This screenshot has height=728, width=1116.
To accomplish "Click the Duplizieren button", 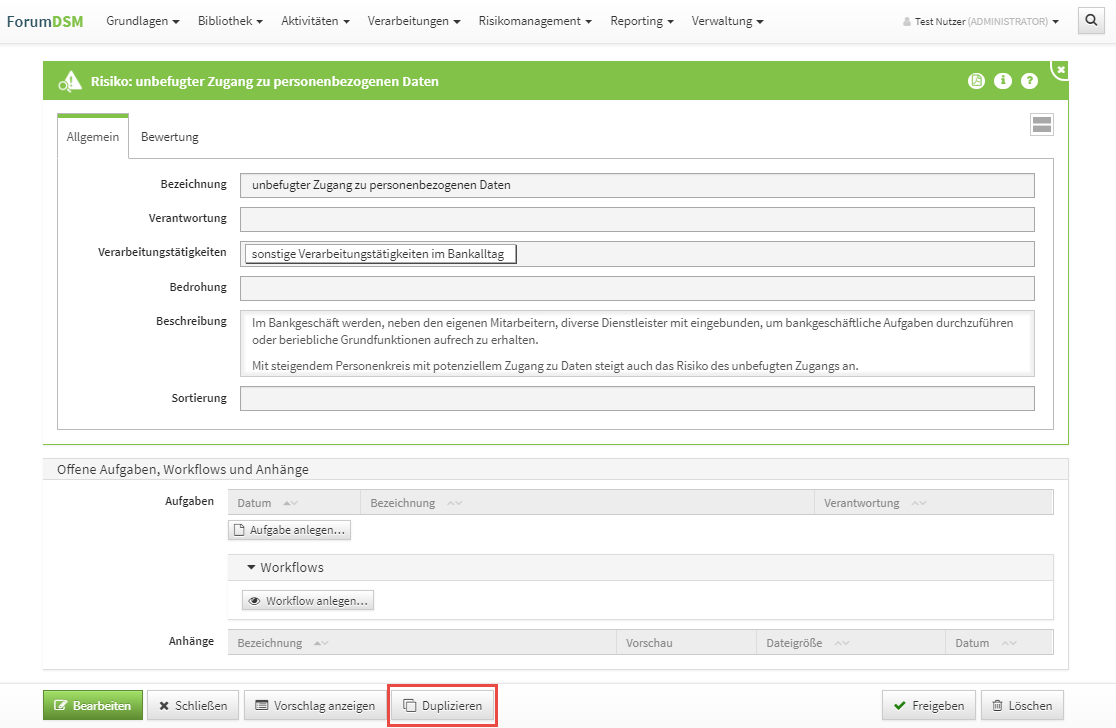I will click(442, 706).
